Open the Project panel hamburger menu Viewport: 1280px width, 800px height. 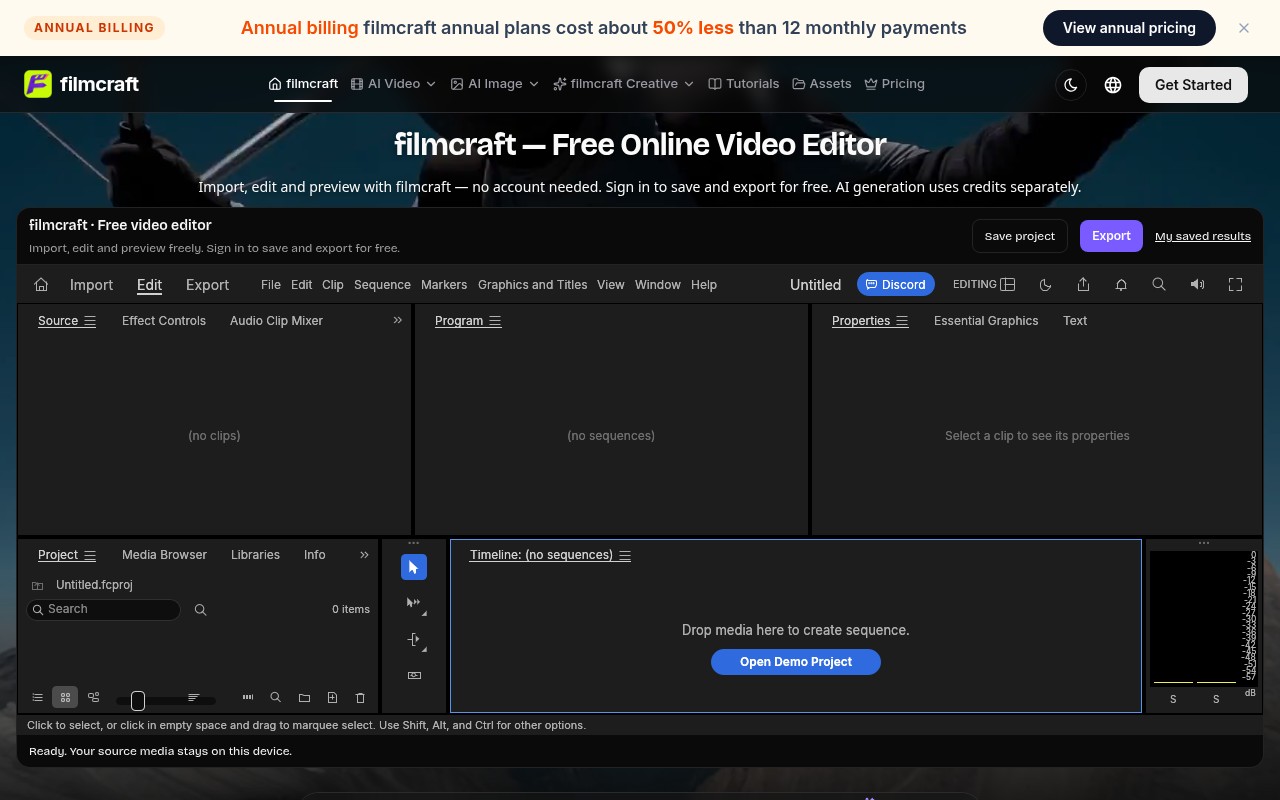[90, 555]
